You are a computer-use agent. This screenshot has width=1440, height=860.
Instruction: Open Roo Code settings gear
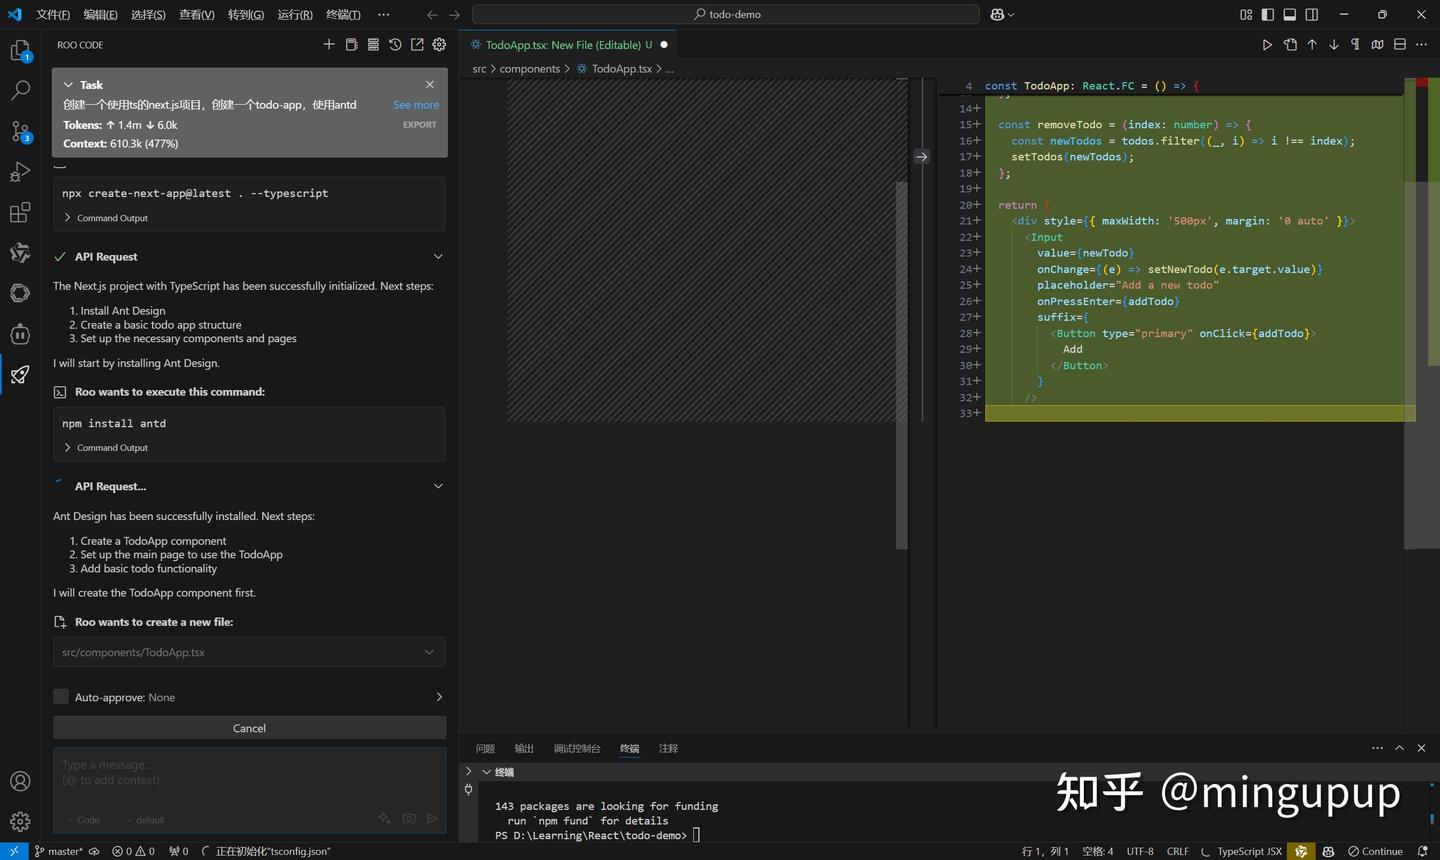(x=438, y=44)
